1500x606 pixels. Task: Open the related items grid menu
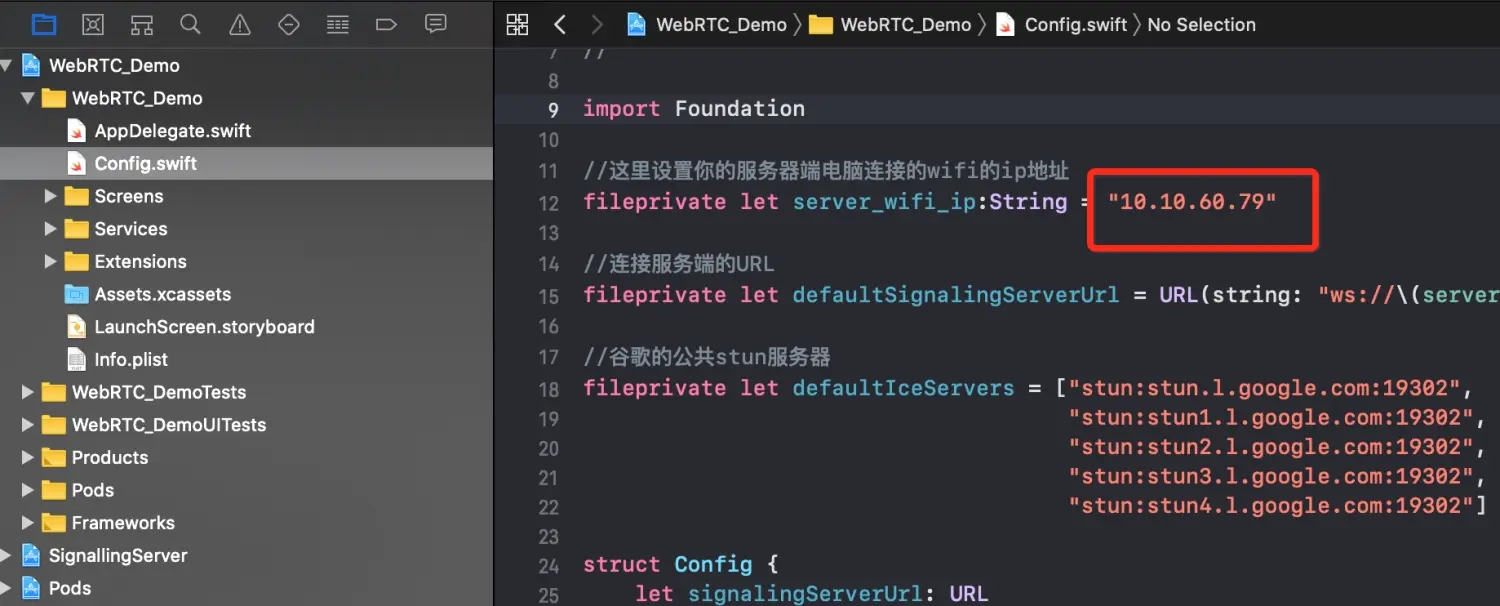pyautogui.click(x=517, y=25)
